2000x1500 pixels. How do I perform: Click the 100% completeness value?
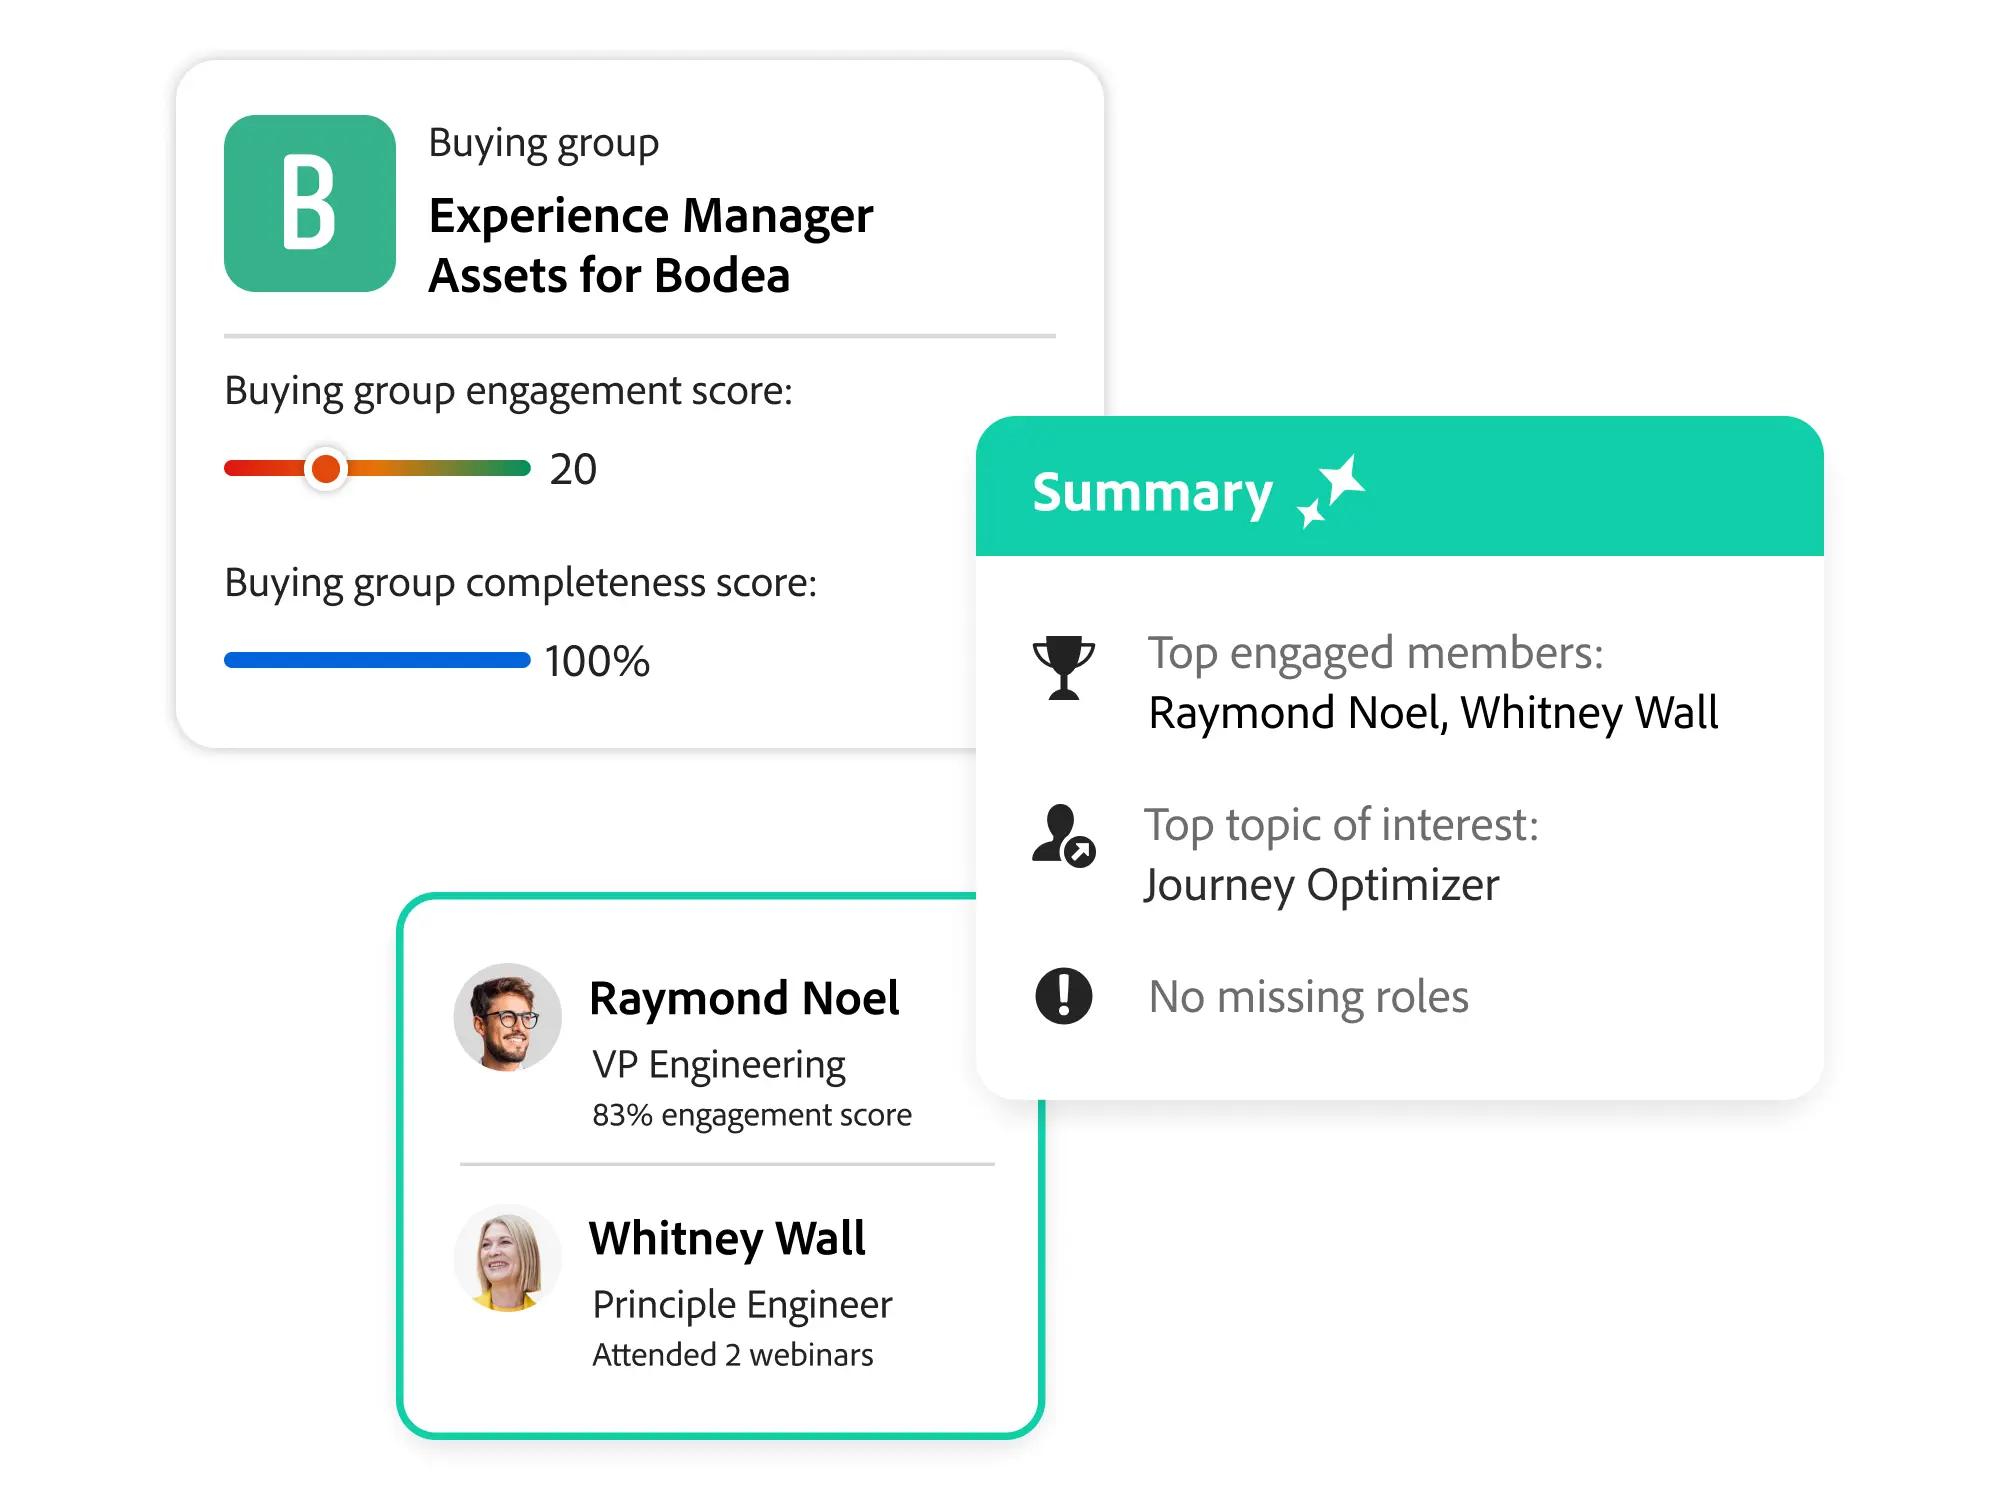(597, 661)
